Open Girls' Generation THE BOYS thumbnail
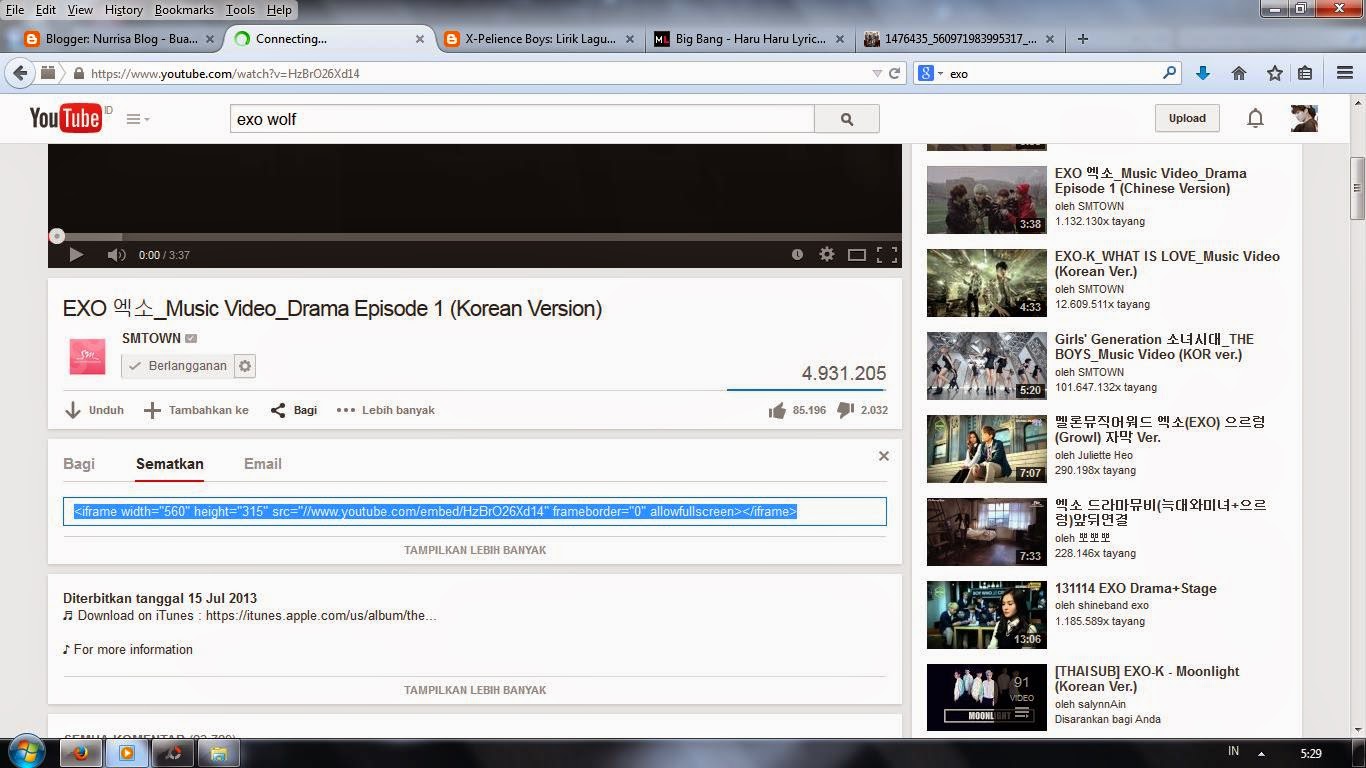The width and height of the screenshot is (1366, 768). click(x=986, y=366)
